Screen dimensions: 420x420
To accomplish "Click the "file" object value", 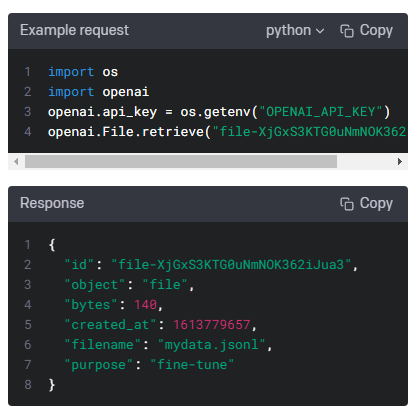I will 165,285.
